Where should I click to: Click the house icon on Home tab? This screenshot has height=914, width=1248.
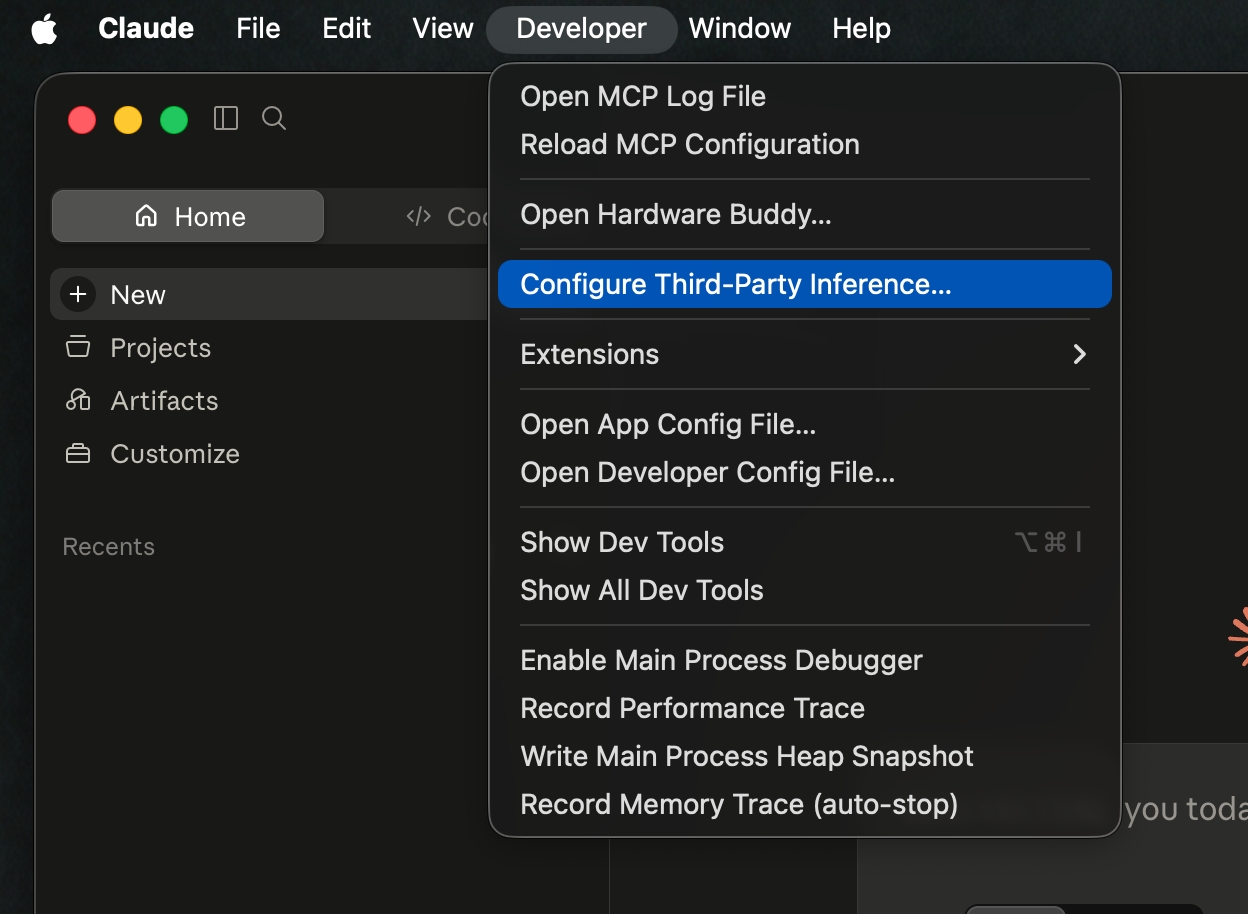click(x=146, y=216)
